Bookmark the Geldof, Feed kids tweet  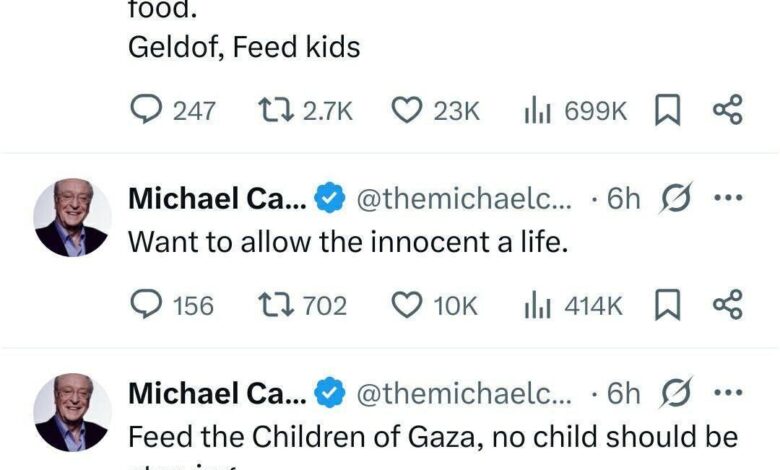coord(667,111)
